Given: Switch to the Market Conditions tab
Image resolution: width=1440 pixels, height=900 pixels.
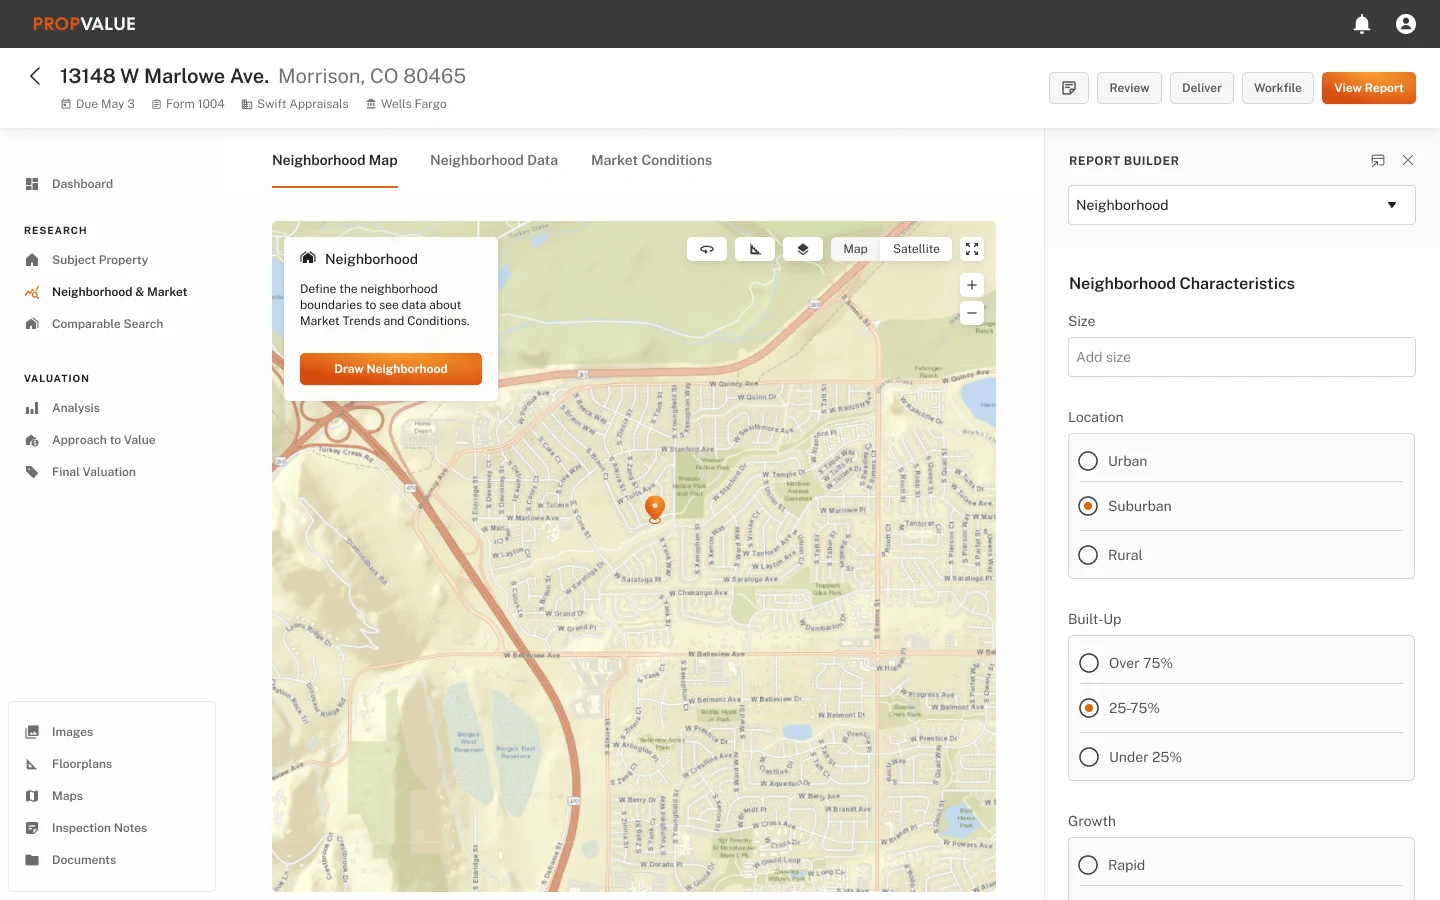Looking at the screenshot, I should click(x=651, y=160).
